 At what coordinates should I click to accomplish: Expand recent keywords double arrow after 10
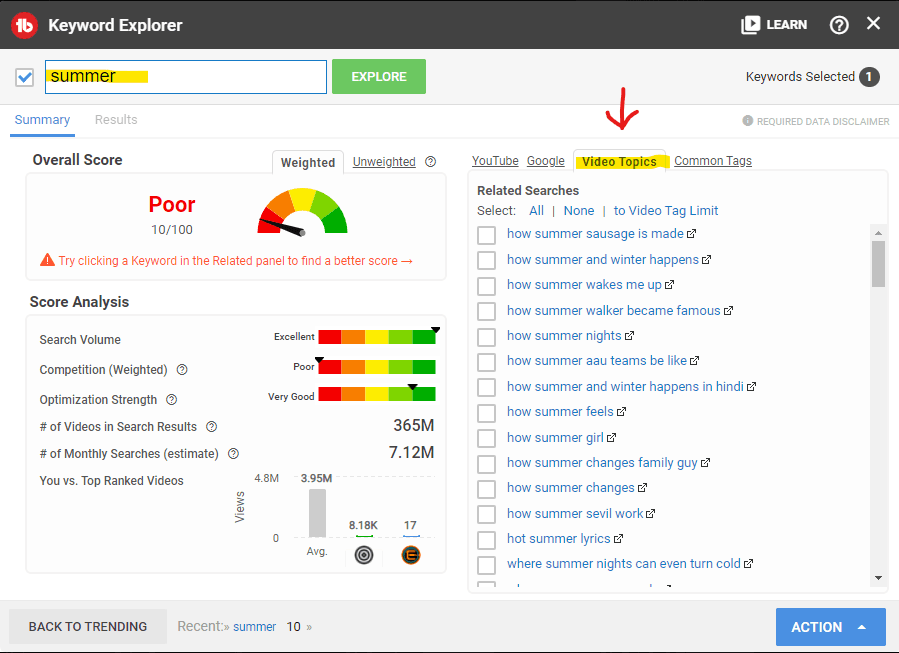(309, 627)
